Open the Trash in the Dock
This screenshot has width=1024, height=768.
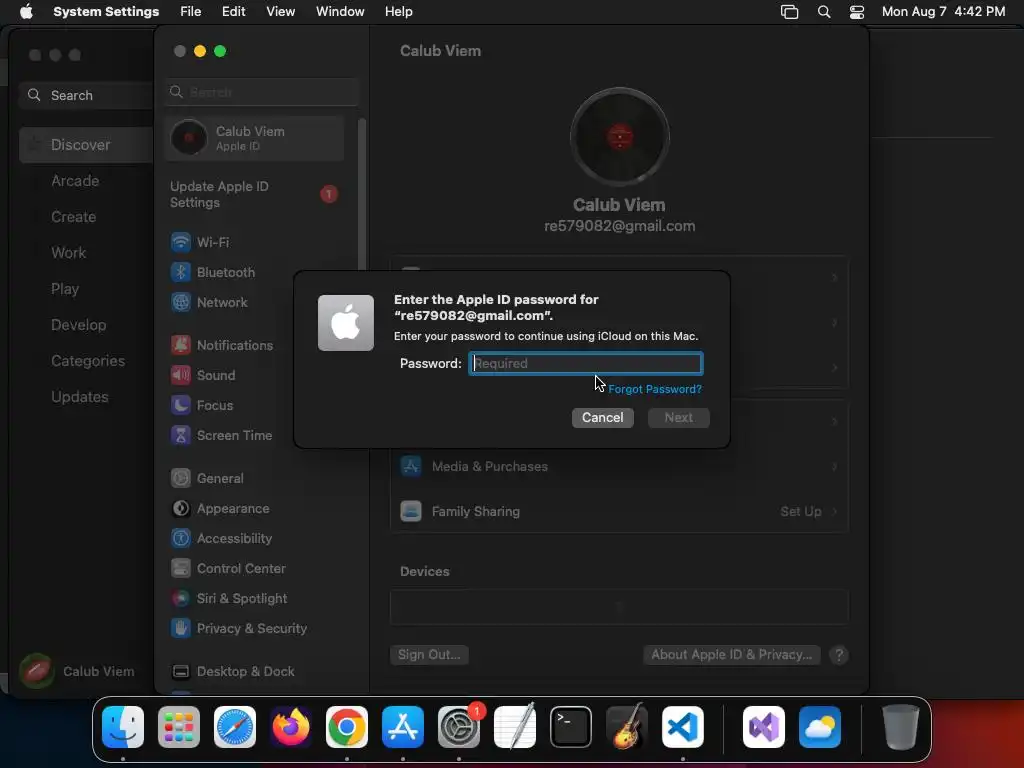point(901,727)
